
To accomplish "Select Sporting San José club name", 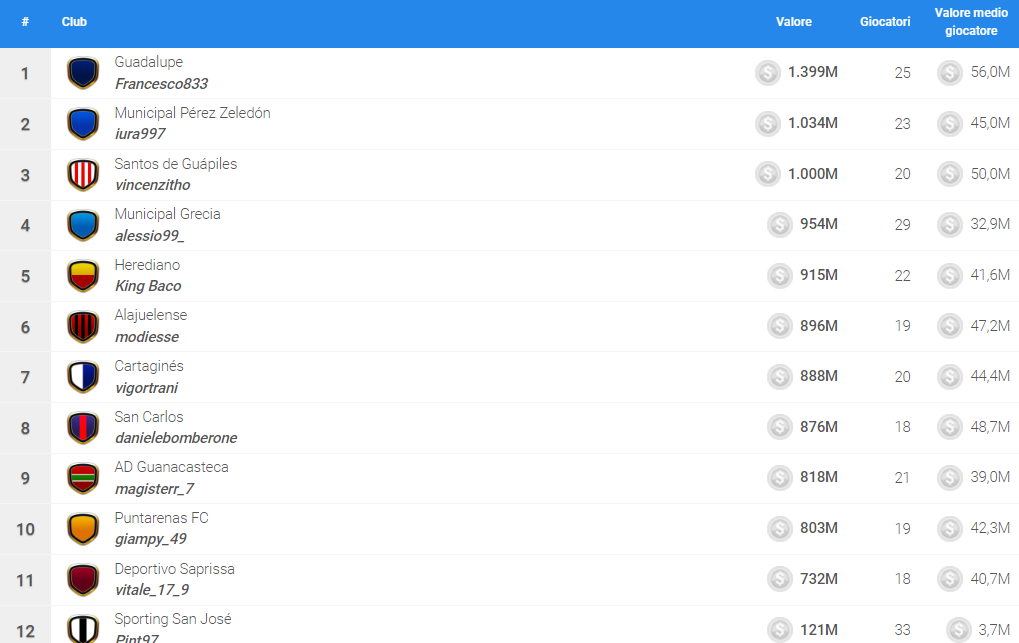I will click(173, 619).
